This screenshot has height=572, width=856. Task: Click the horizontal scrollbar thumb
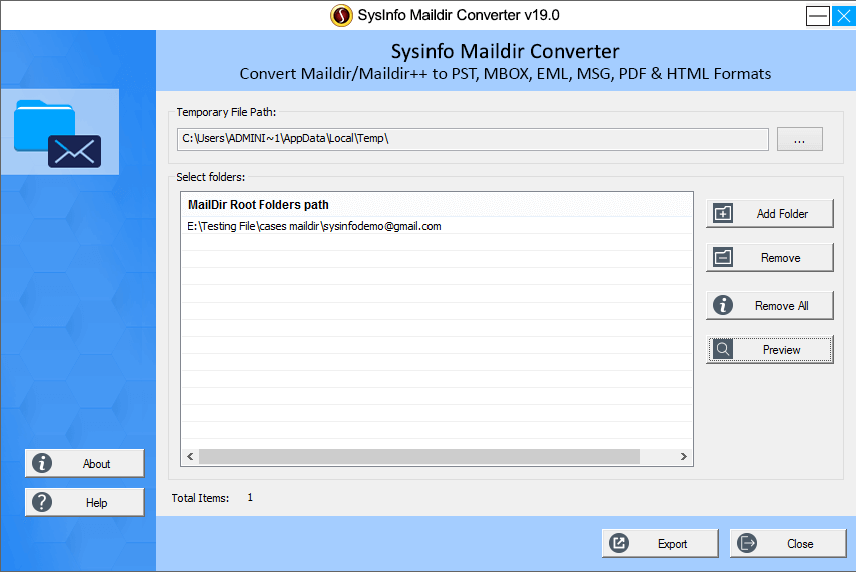click(x=419, y=456)
